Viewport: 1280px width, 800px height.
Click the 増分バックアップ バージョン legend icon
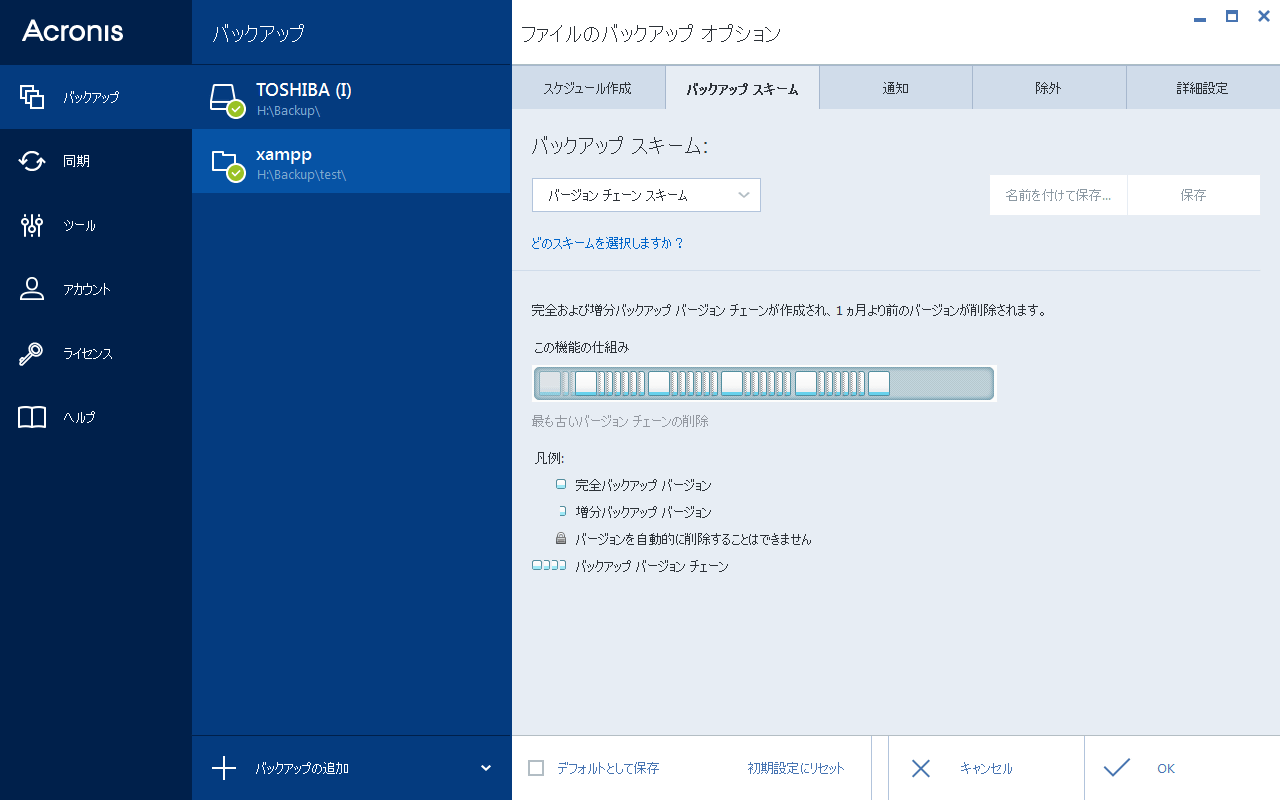pos(562,511)
